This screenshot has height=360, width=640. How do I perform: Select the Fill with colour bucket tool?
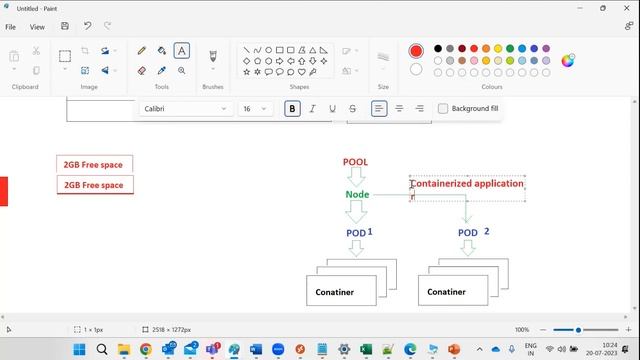coord(162,51)
